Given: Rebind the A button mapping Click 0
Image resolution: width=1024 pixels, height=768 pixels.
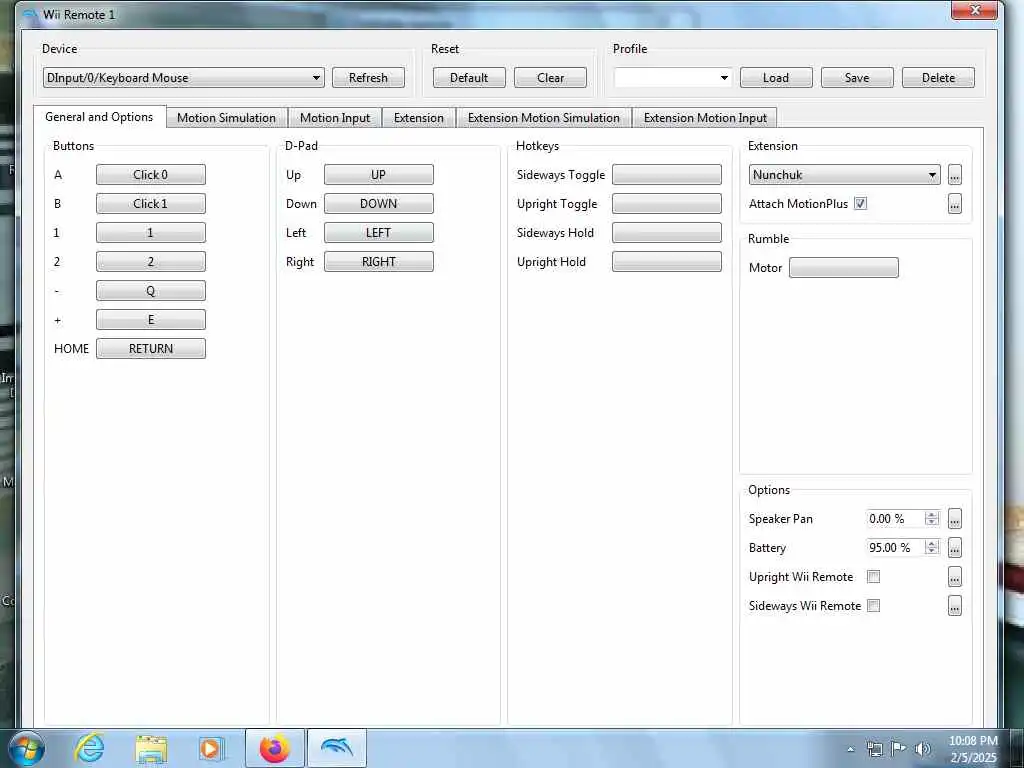Looking at the screenshot, I should (x=151, y=174).
